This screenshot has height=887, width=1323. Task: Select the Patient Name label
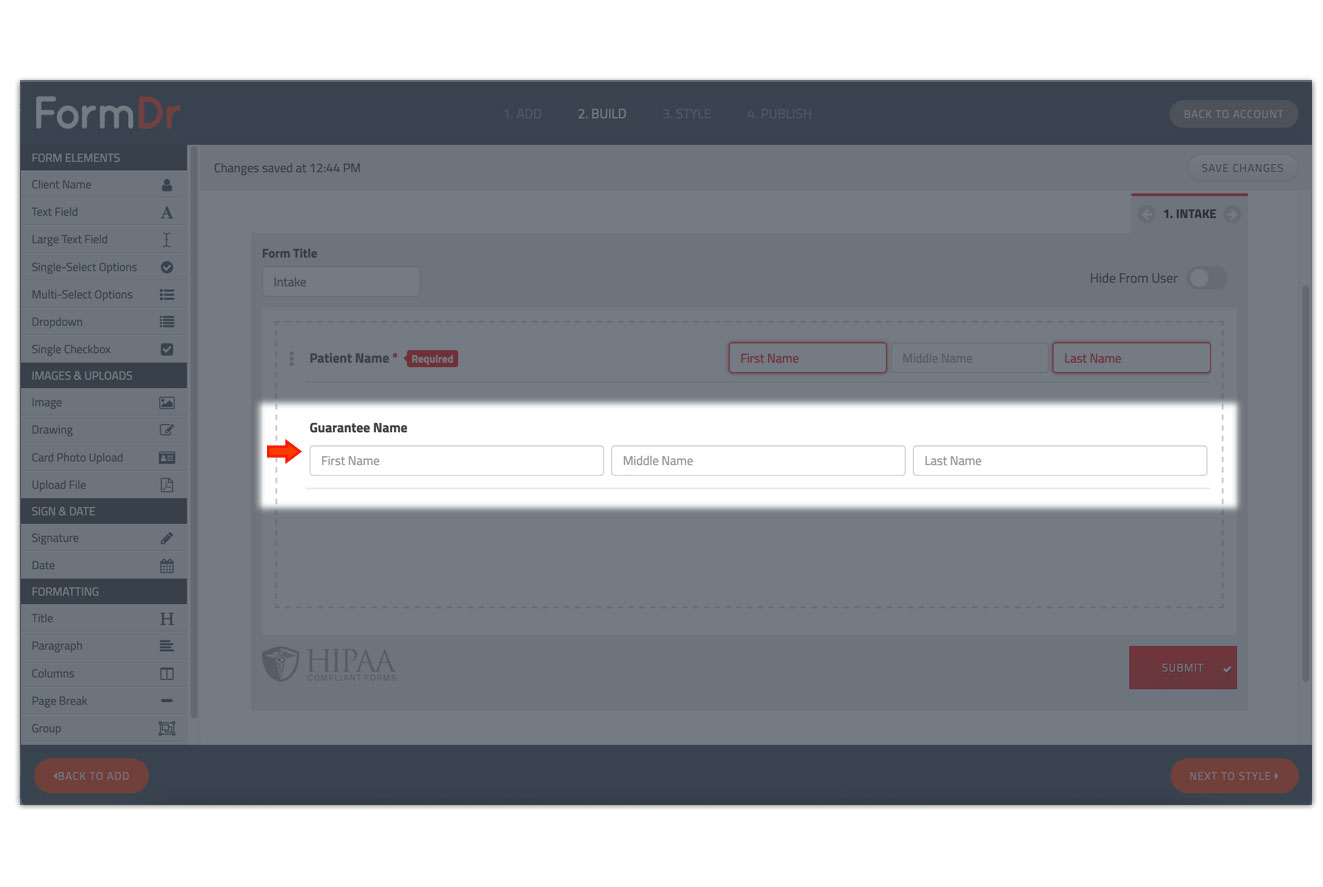(x=349, y=358)
